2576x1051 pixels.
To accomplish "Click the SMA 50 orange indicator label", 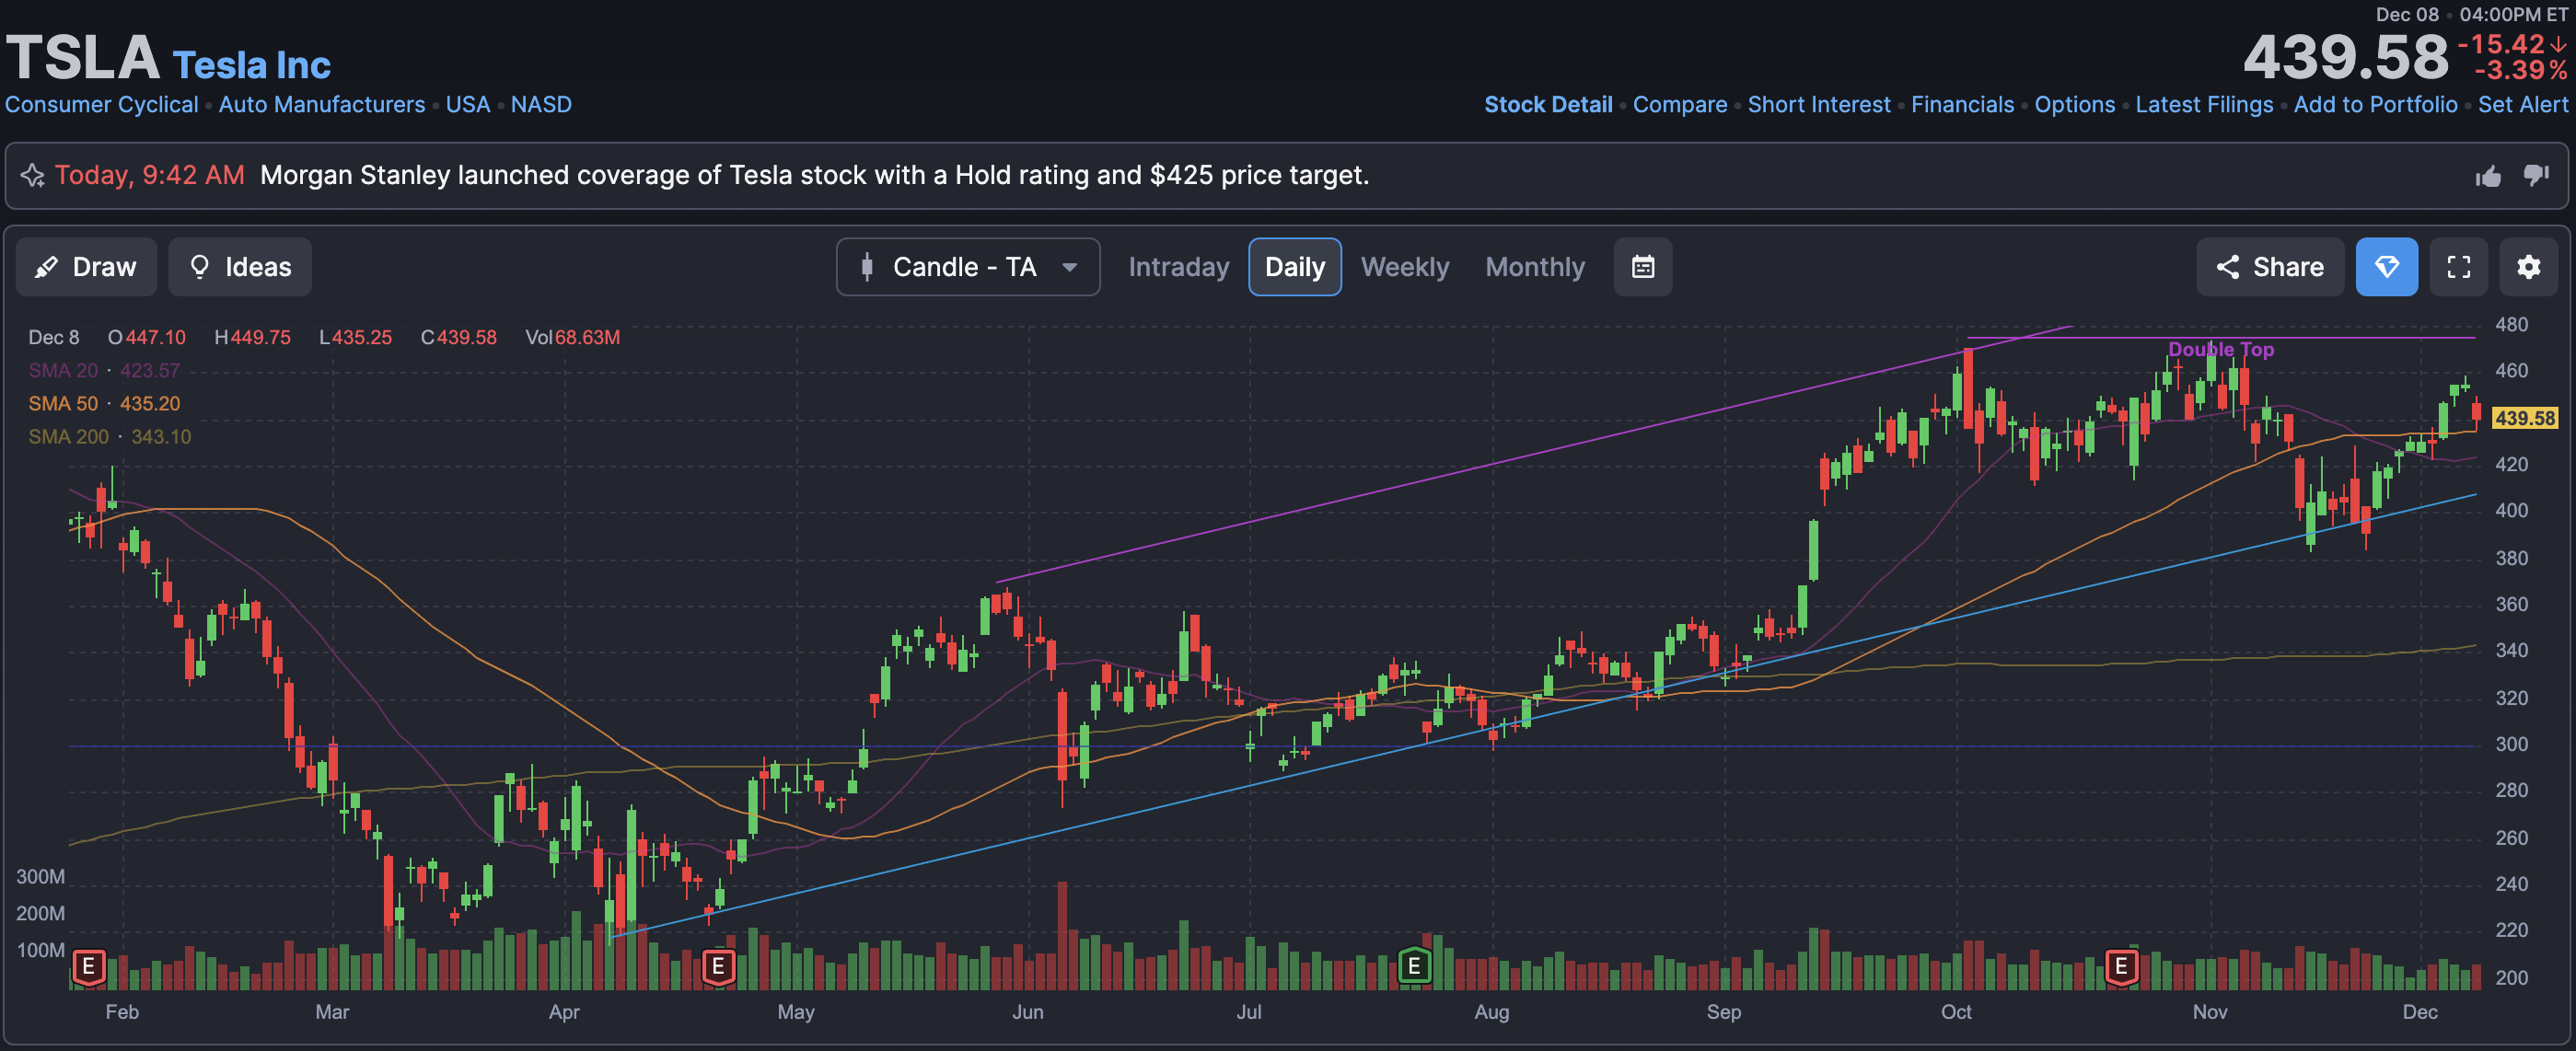I will pos(63,404).
